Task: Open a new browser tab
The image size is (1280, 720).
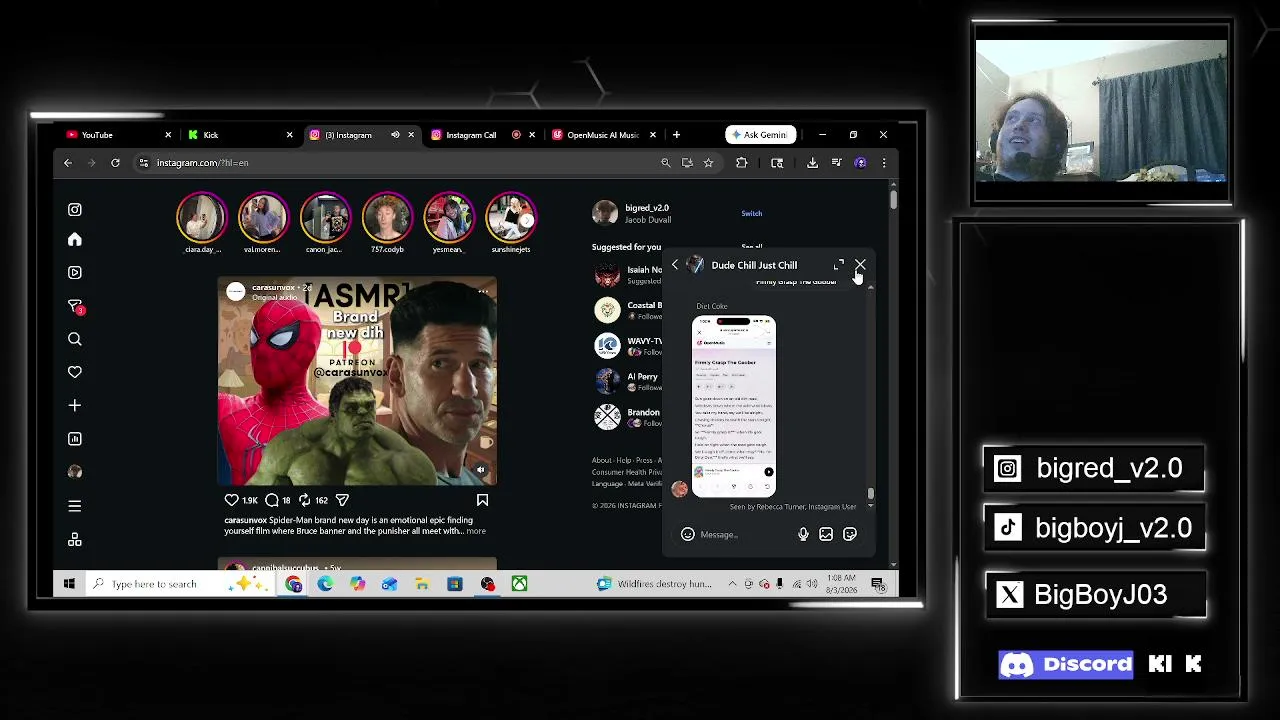Action: click(x=676, y=135)
